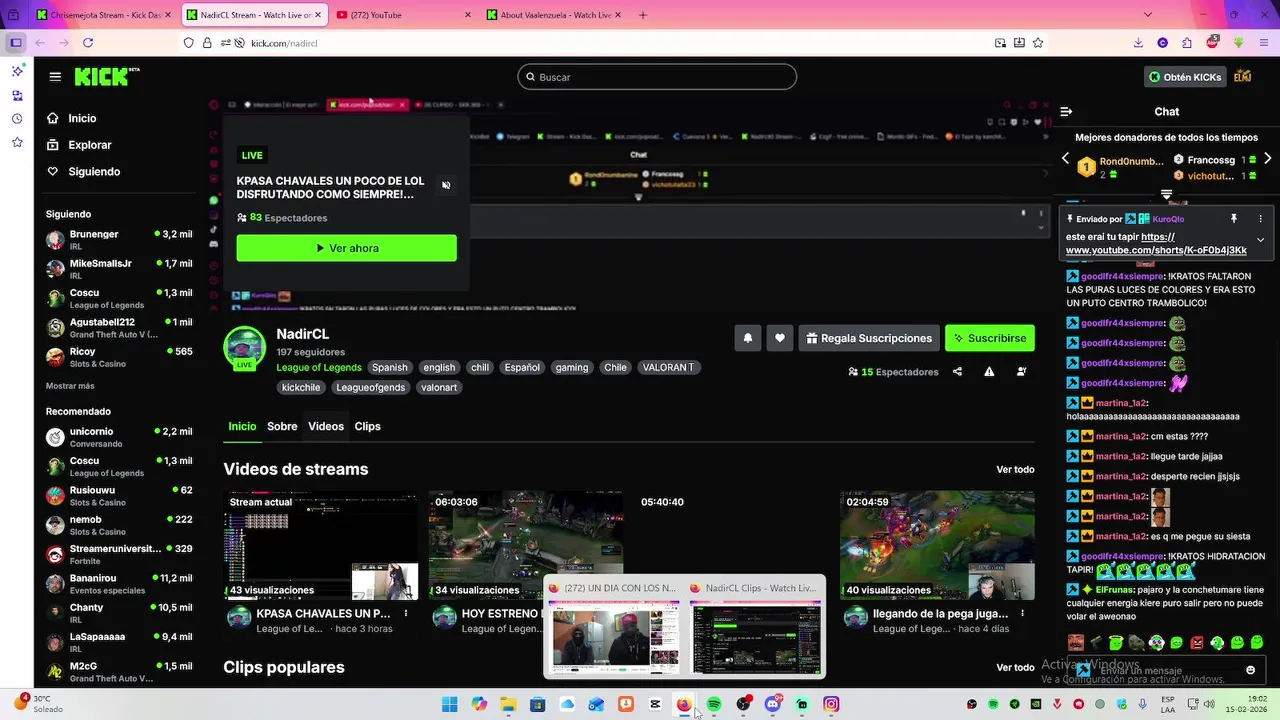Open browser downloads panel
The height and width of the screenshot is (720, 1280).
pos(1138,43)
